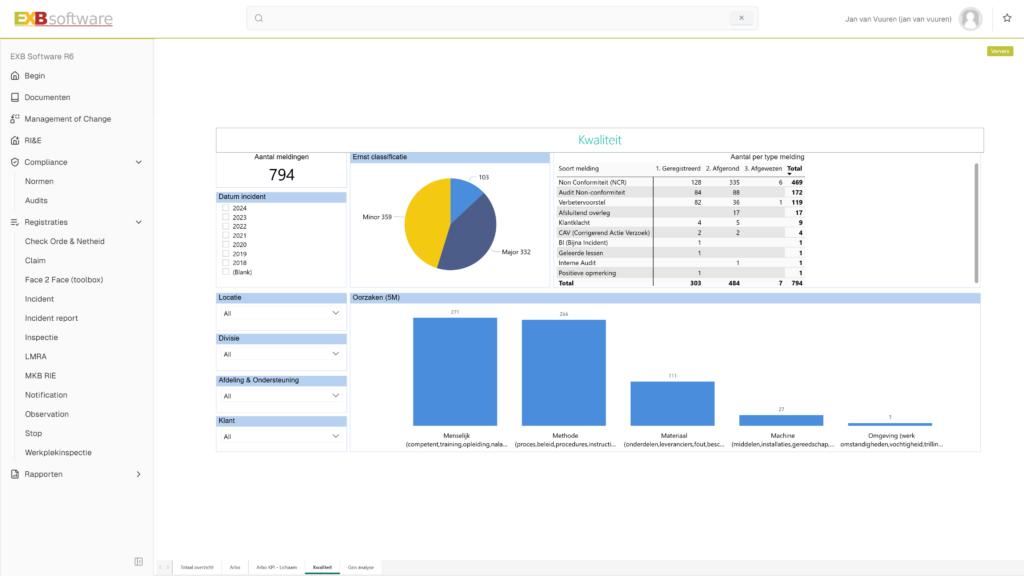Viewport: 1024px width, 576px height.
Task: Tick the 2024 incident date checkbox
Action: (x=225, y=208)
